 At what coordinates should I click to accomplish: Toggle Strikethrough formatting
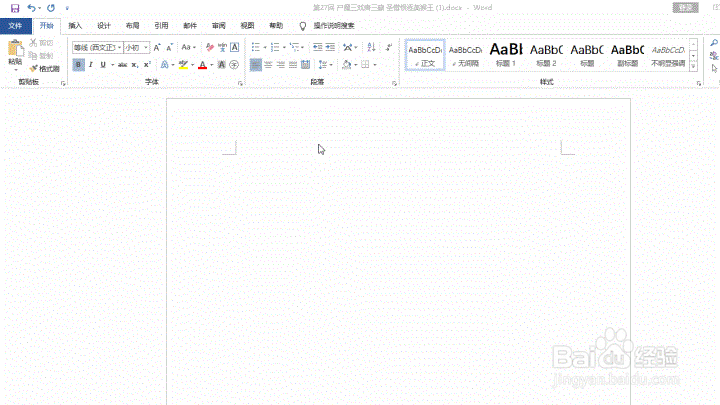pos(122,65)
